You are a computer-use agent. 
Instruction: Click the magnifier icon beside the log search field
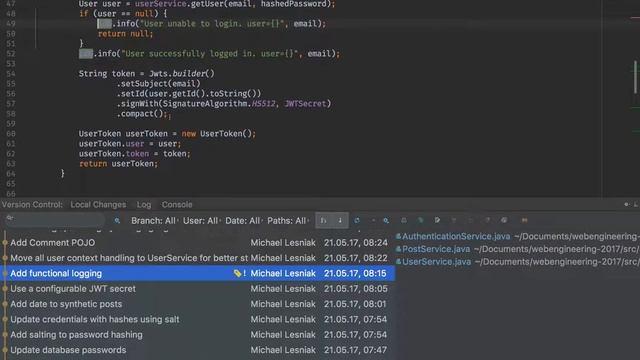(x=117, y=220)
